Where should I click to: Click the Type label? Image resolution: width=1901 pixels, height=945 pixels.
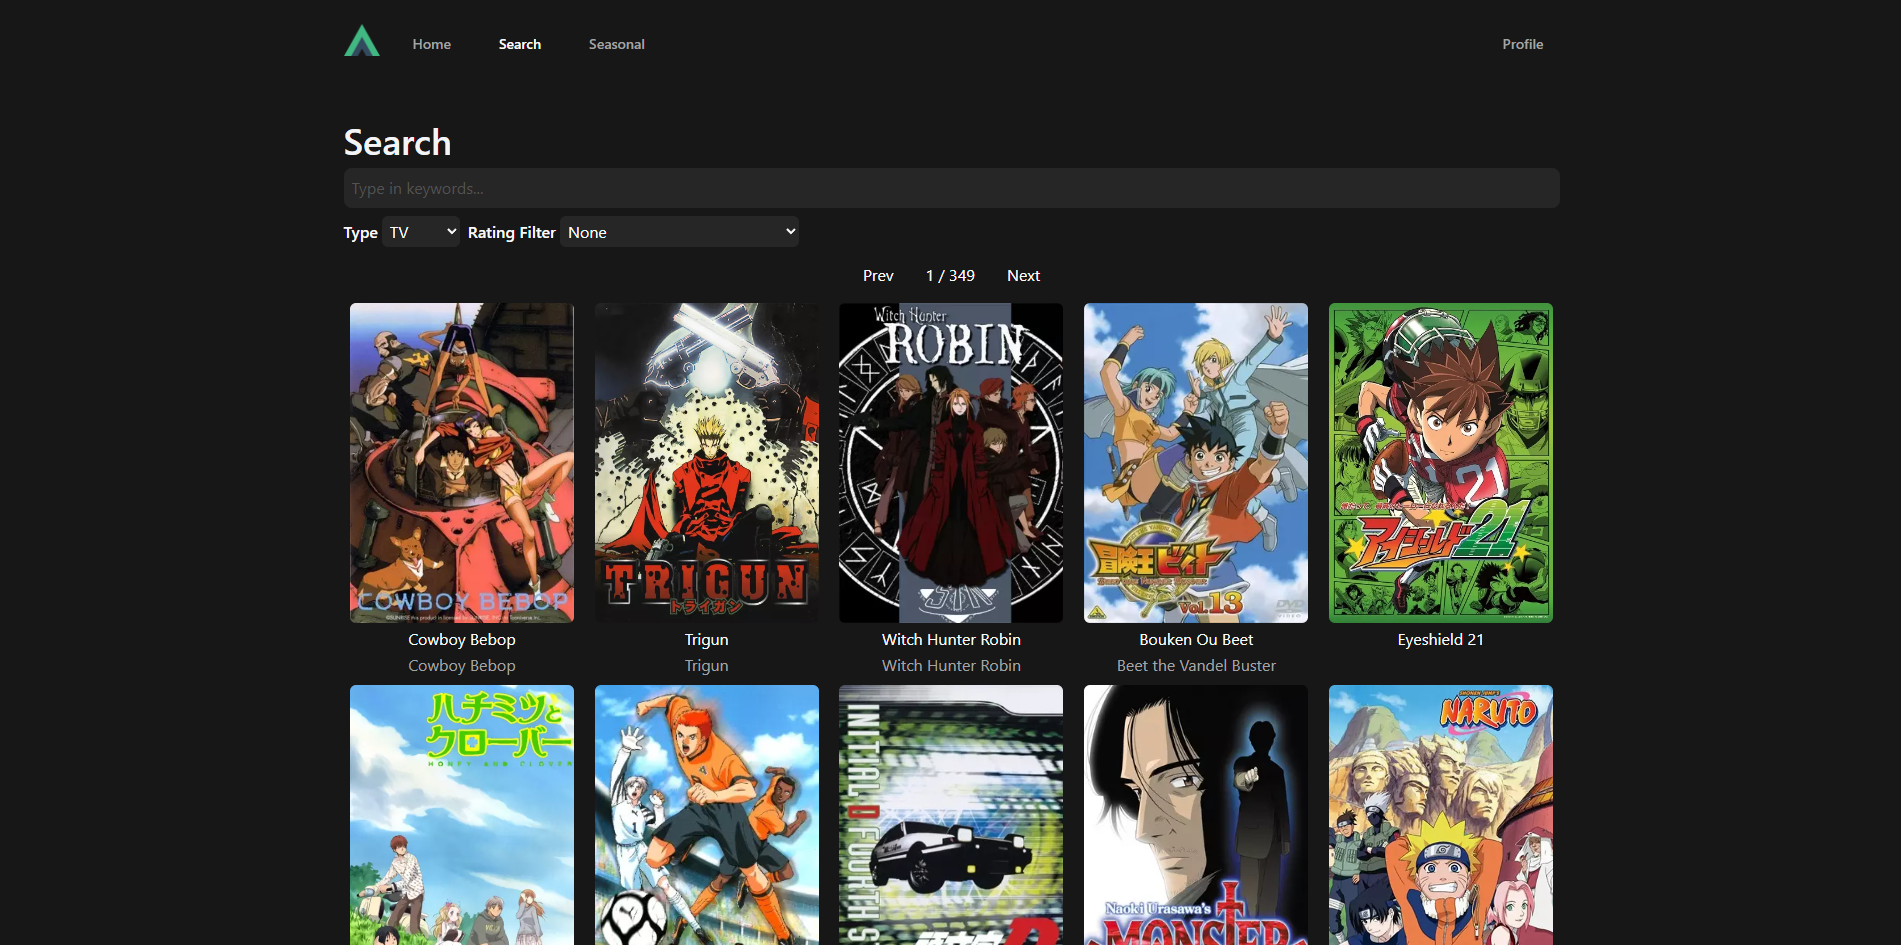360,232
